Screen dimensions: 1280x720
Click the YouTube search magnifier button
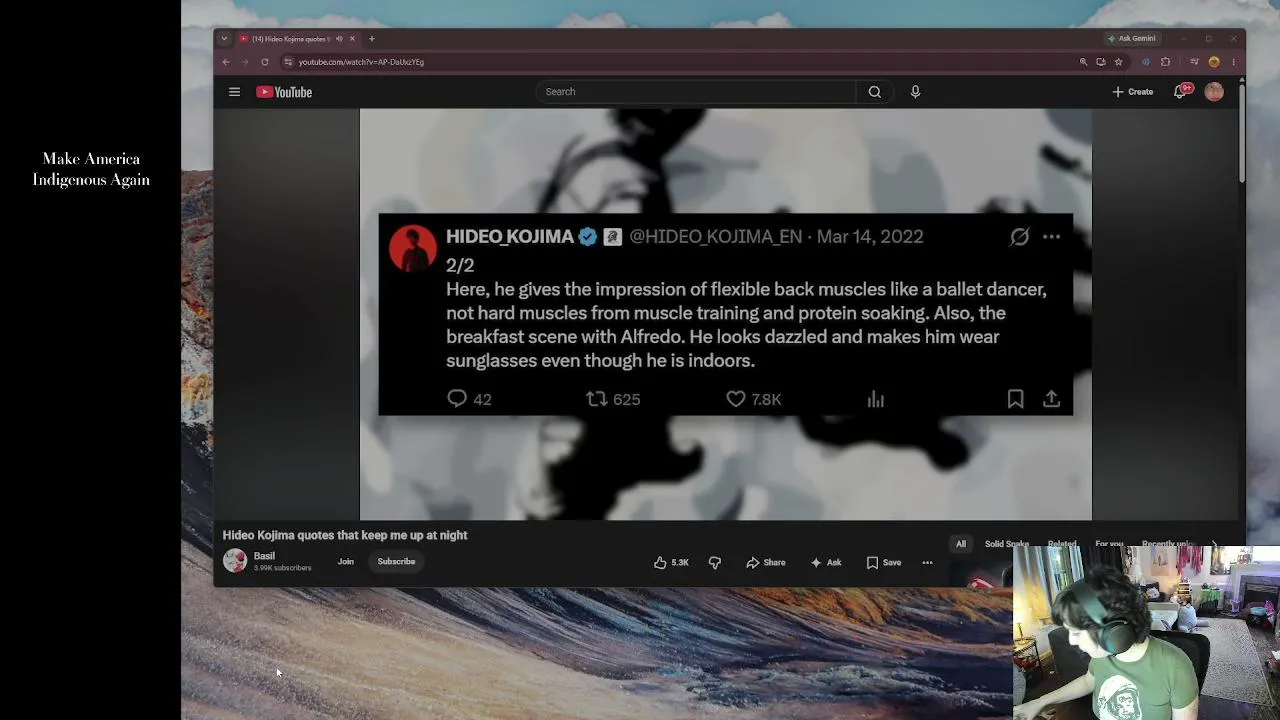click(874, 92)
